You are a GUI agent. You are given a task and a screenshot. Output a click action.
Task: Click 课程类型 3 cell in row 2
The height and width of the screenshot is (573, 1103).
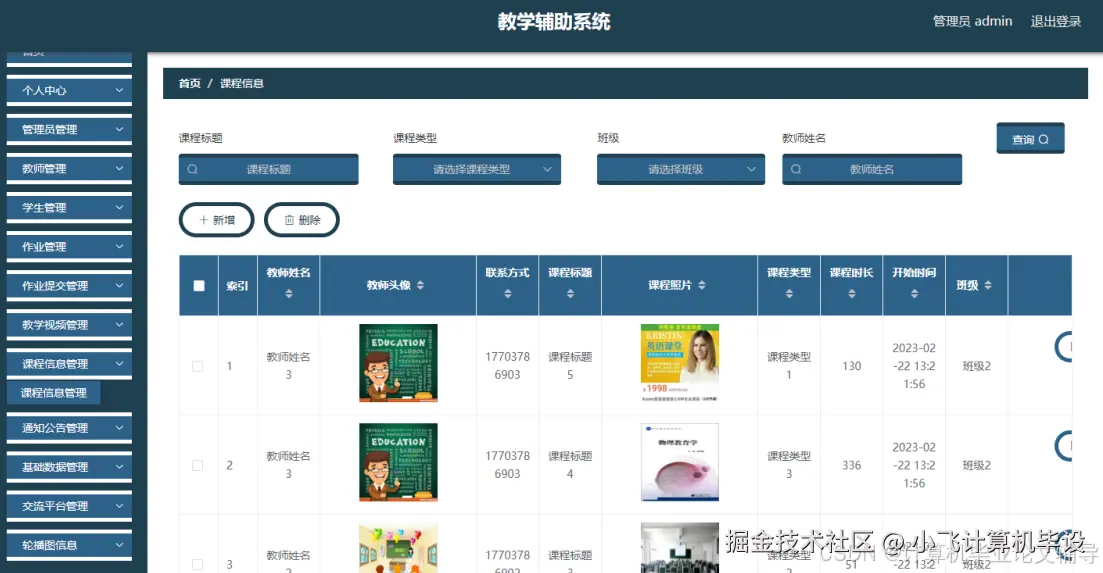[x=789, y=465]
